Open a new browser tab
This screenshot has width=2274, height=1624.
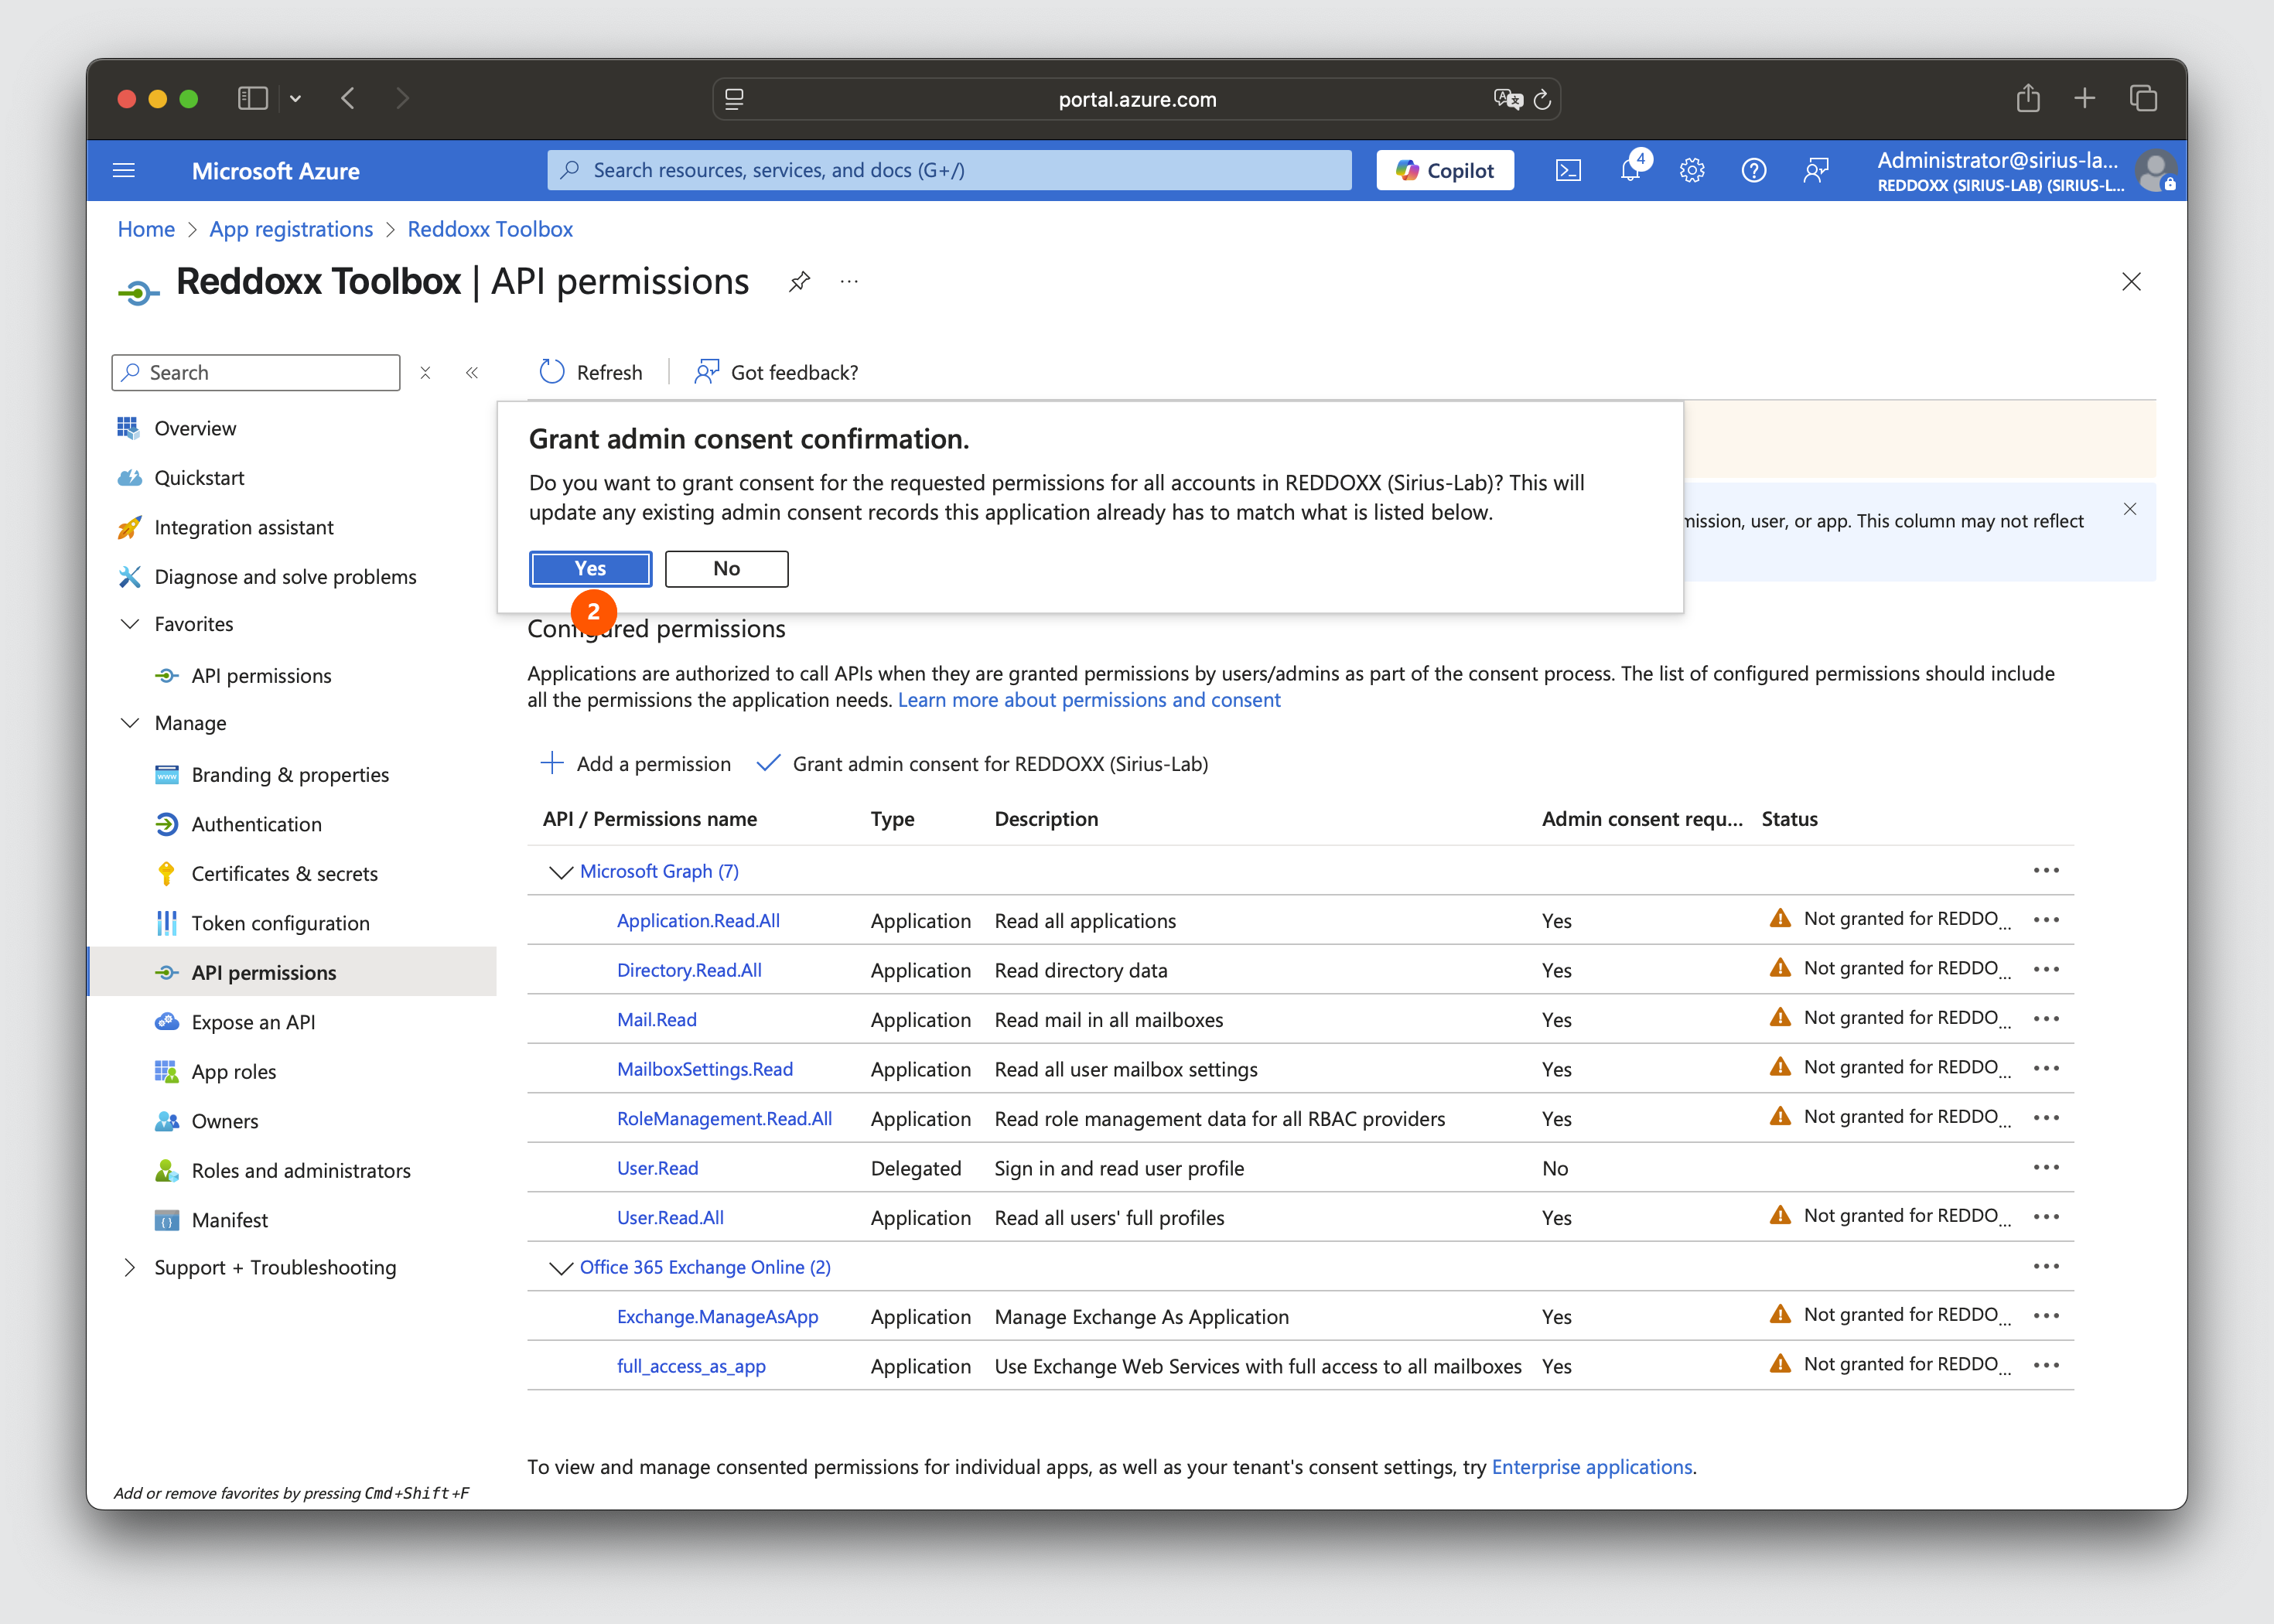point(2085,98)
